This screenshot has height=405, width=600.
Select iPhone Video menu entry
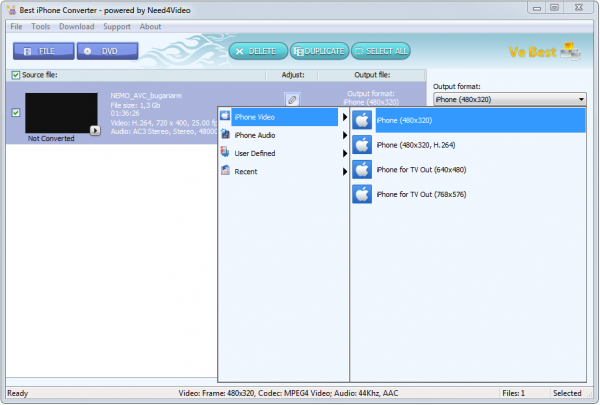point(284,117)
